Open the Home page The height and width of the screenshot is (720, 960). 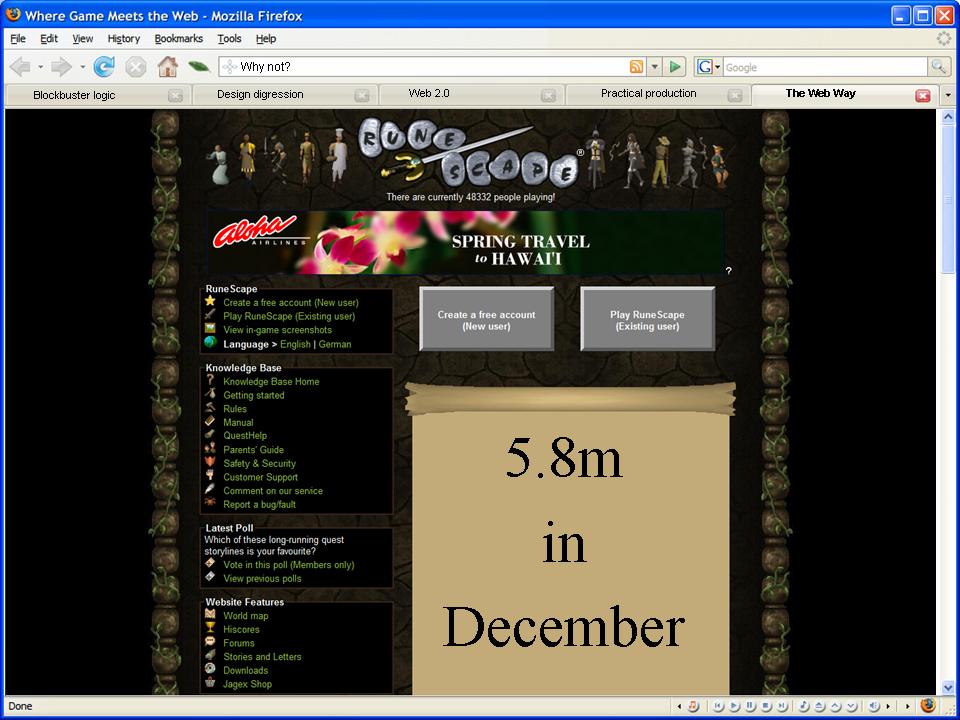pos(168,66)
